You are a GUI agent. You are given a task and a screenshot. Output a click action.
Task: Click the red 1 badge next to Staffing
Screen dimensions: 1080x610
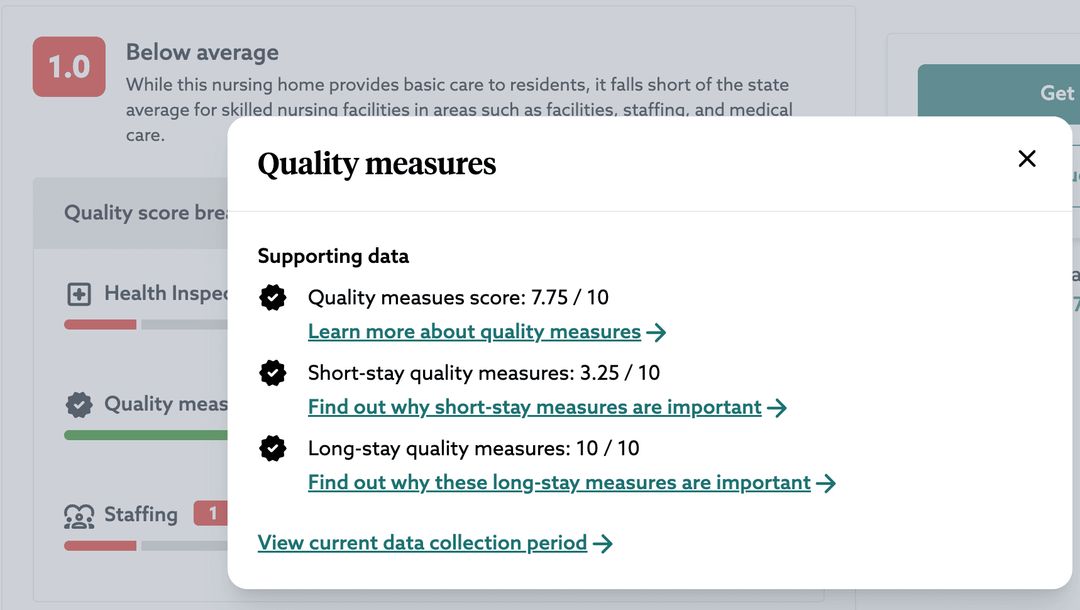[x=211, y=513]
